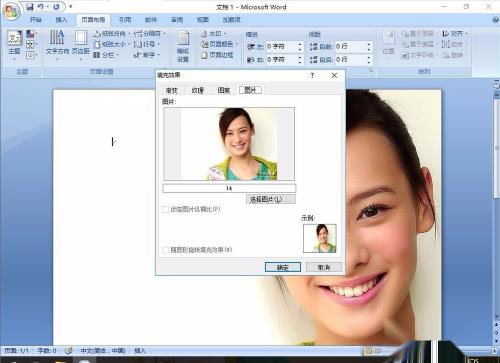Image resolution: width=500 pixels, height=363 pixels.
Task: Open 位置 position gallery
Action: [x=388, y=46]
